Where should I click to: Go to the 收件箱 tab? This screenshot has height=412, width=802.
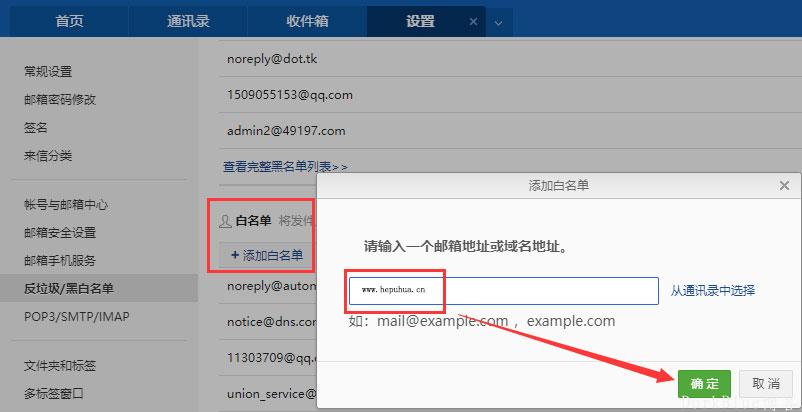307,21
